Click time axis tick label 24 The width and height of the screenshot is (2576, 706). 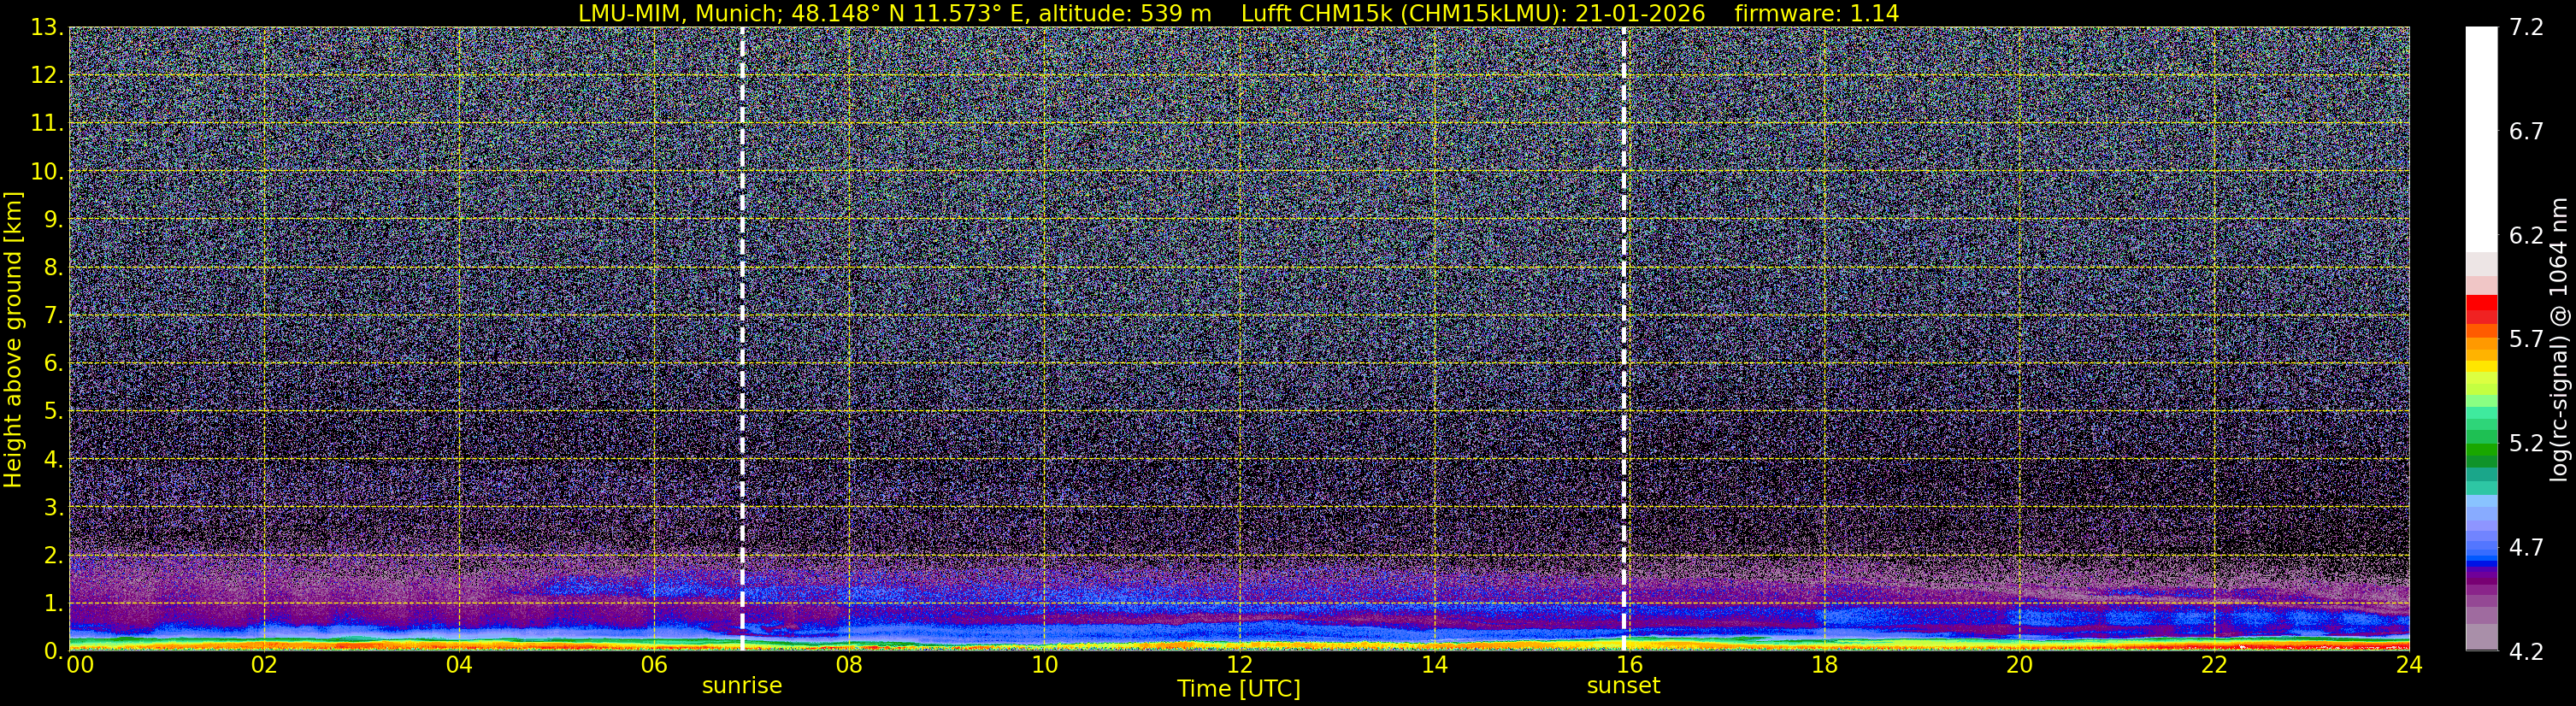(2409, 665)
